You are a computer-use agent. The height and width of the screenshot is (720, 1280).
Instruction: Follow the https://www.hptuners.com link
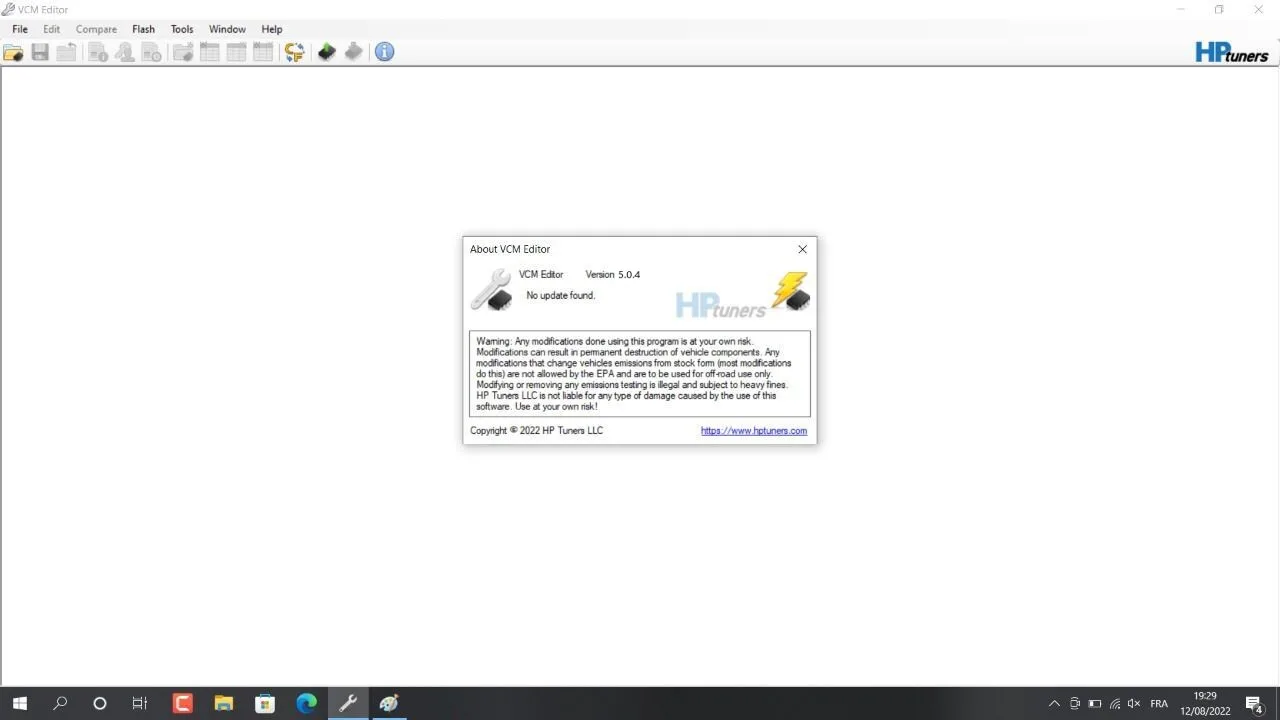(x=754, y=431)
